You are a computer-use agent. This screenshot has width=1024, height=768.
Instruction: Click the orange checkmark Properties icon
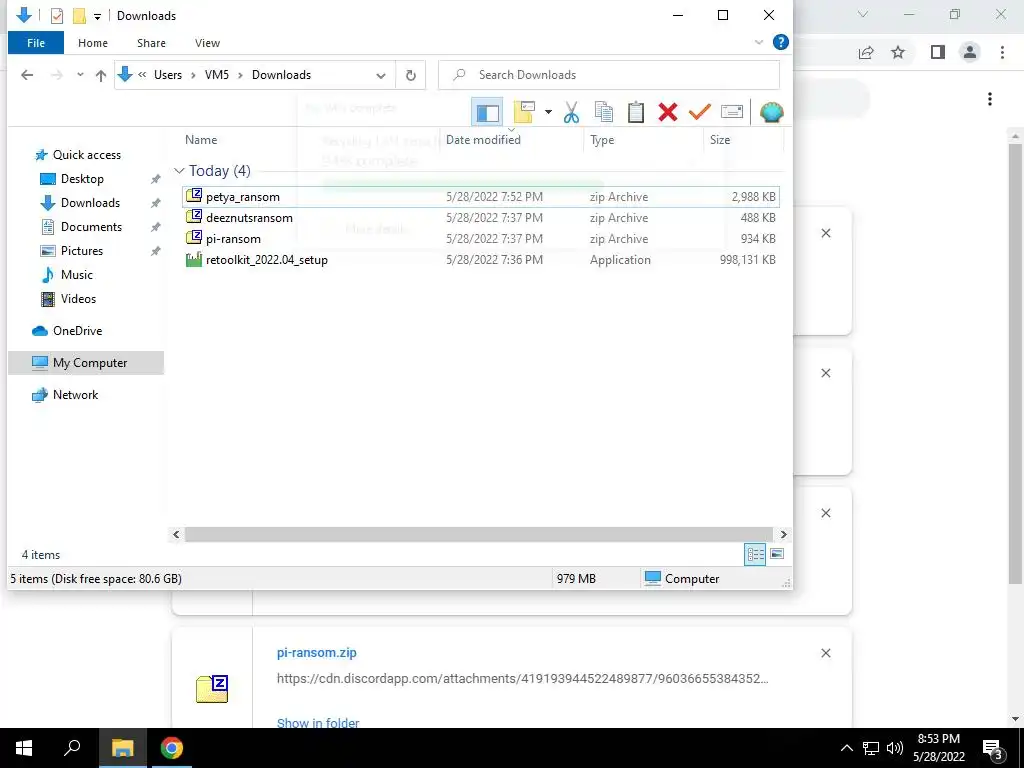click(x=699, y=112)
